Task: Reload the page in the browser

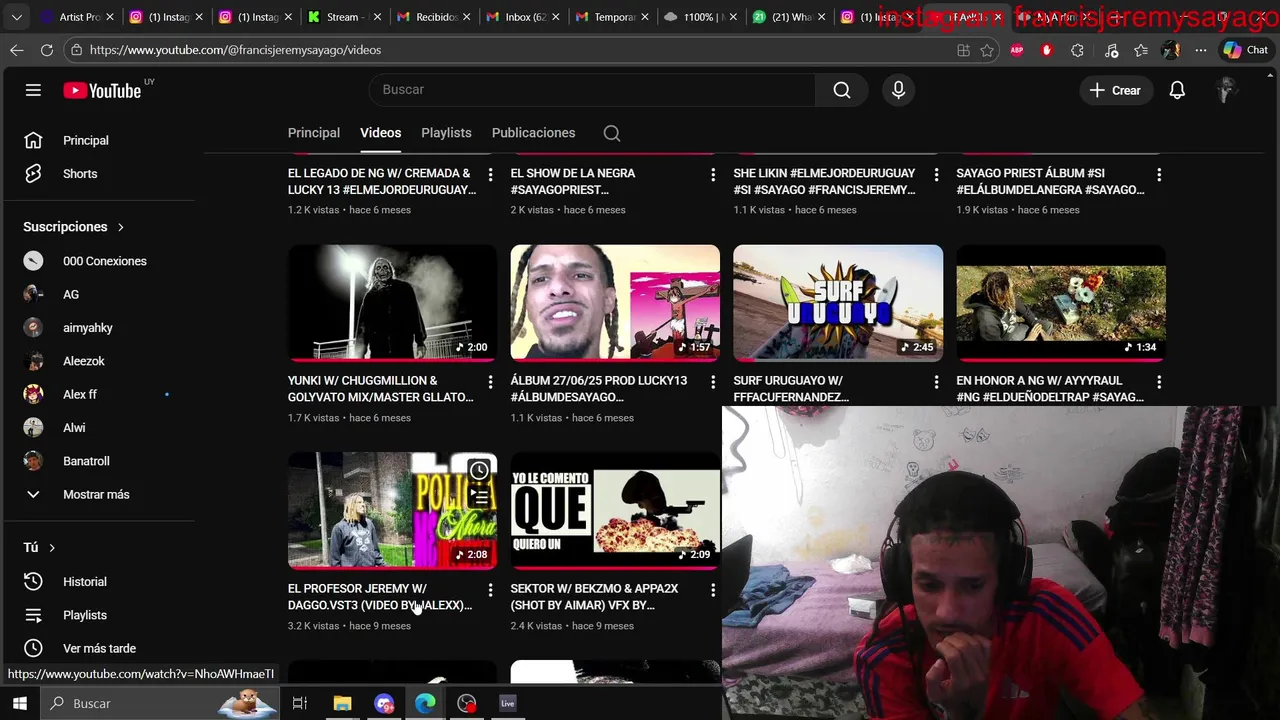Action: tap(47, 50)
